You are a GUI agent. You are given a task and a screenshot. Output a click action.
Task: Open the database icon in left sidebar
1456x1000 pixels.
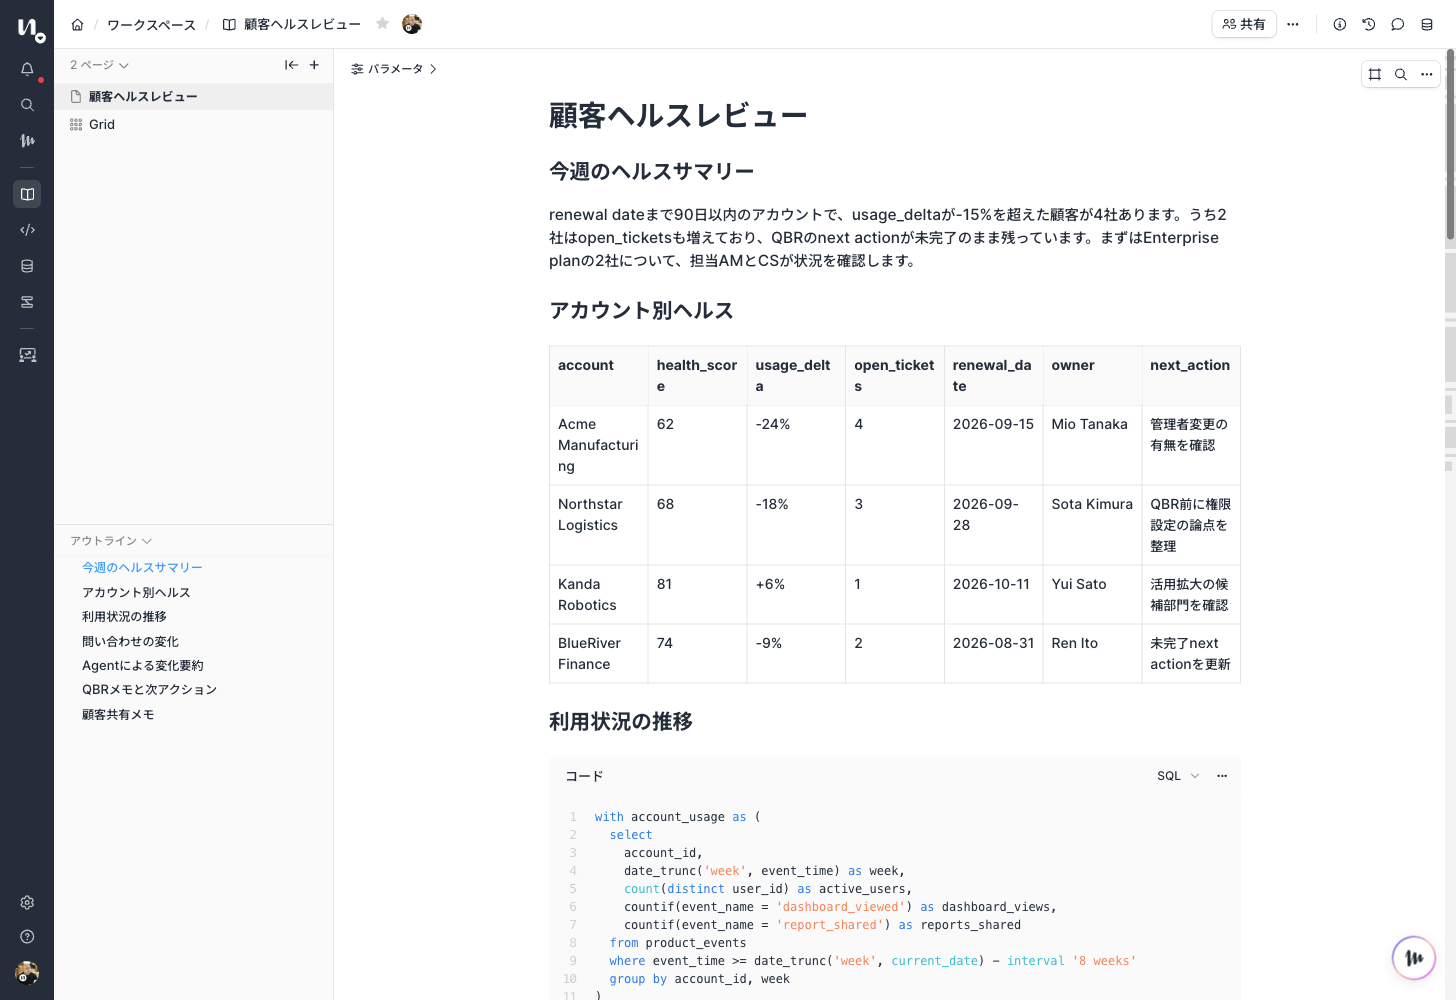pyautogui.click(x=27, y=266)
